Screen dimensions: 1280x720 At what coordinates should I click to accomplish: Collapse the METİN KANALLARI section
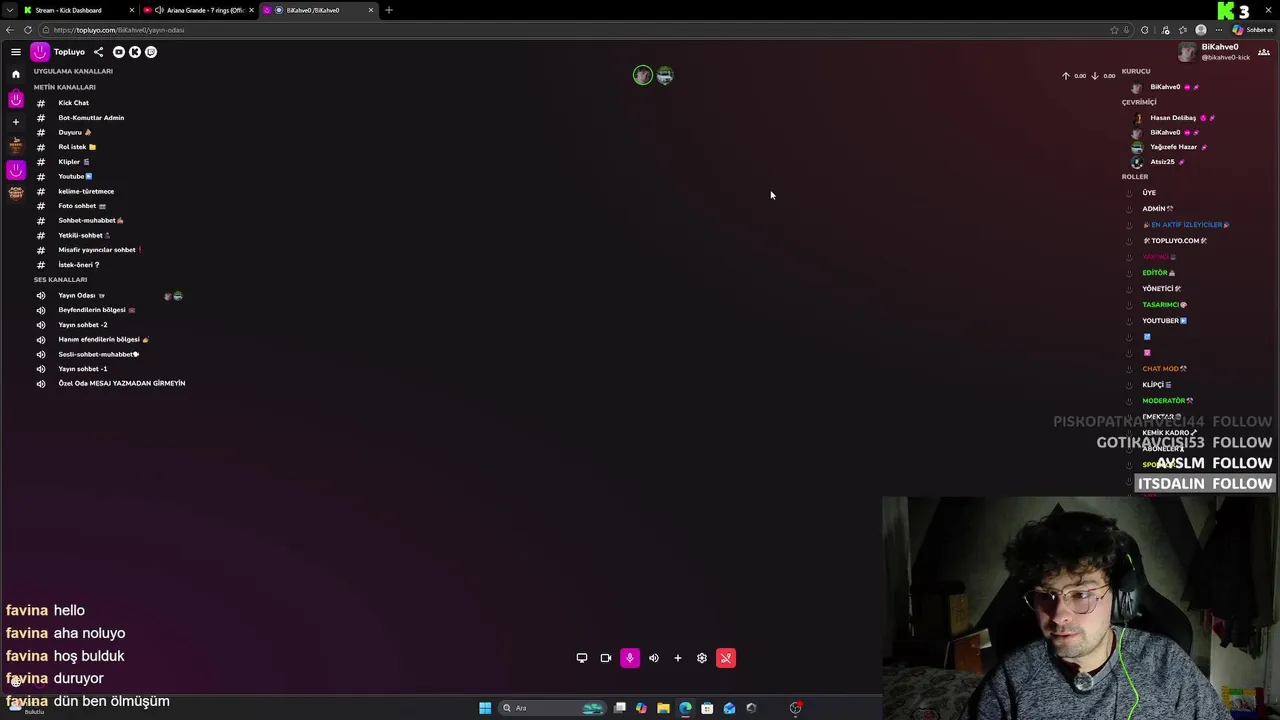pos(65,87)
